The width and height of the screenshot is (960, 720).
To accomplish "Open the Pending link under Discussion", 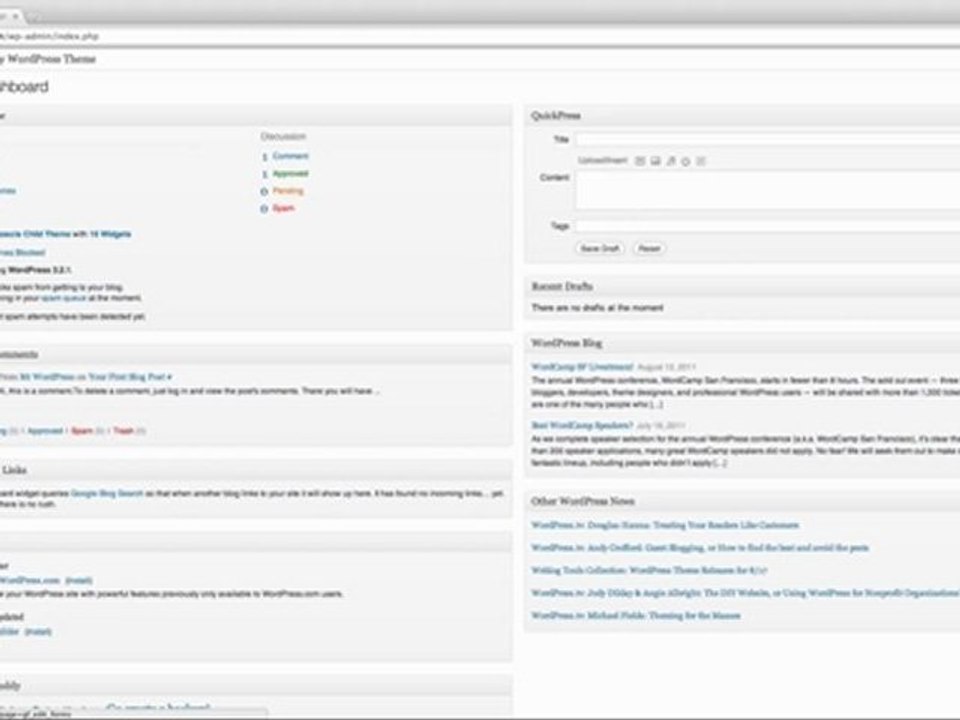I will [288, 191].
